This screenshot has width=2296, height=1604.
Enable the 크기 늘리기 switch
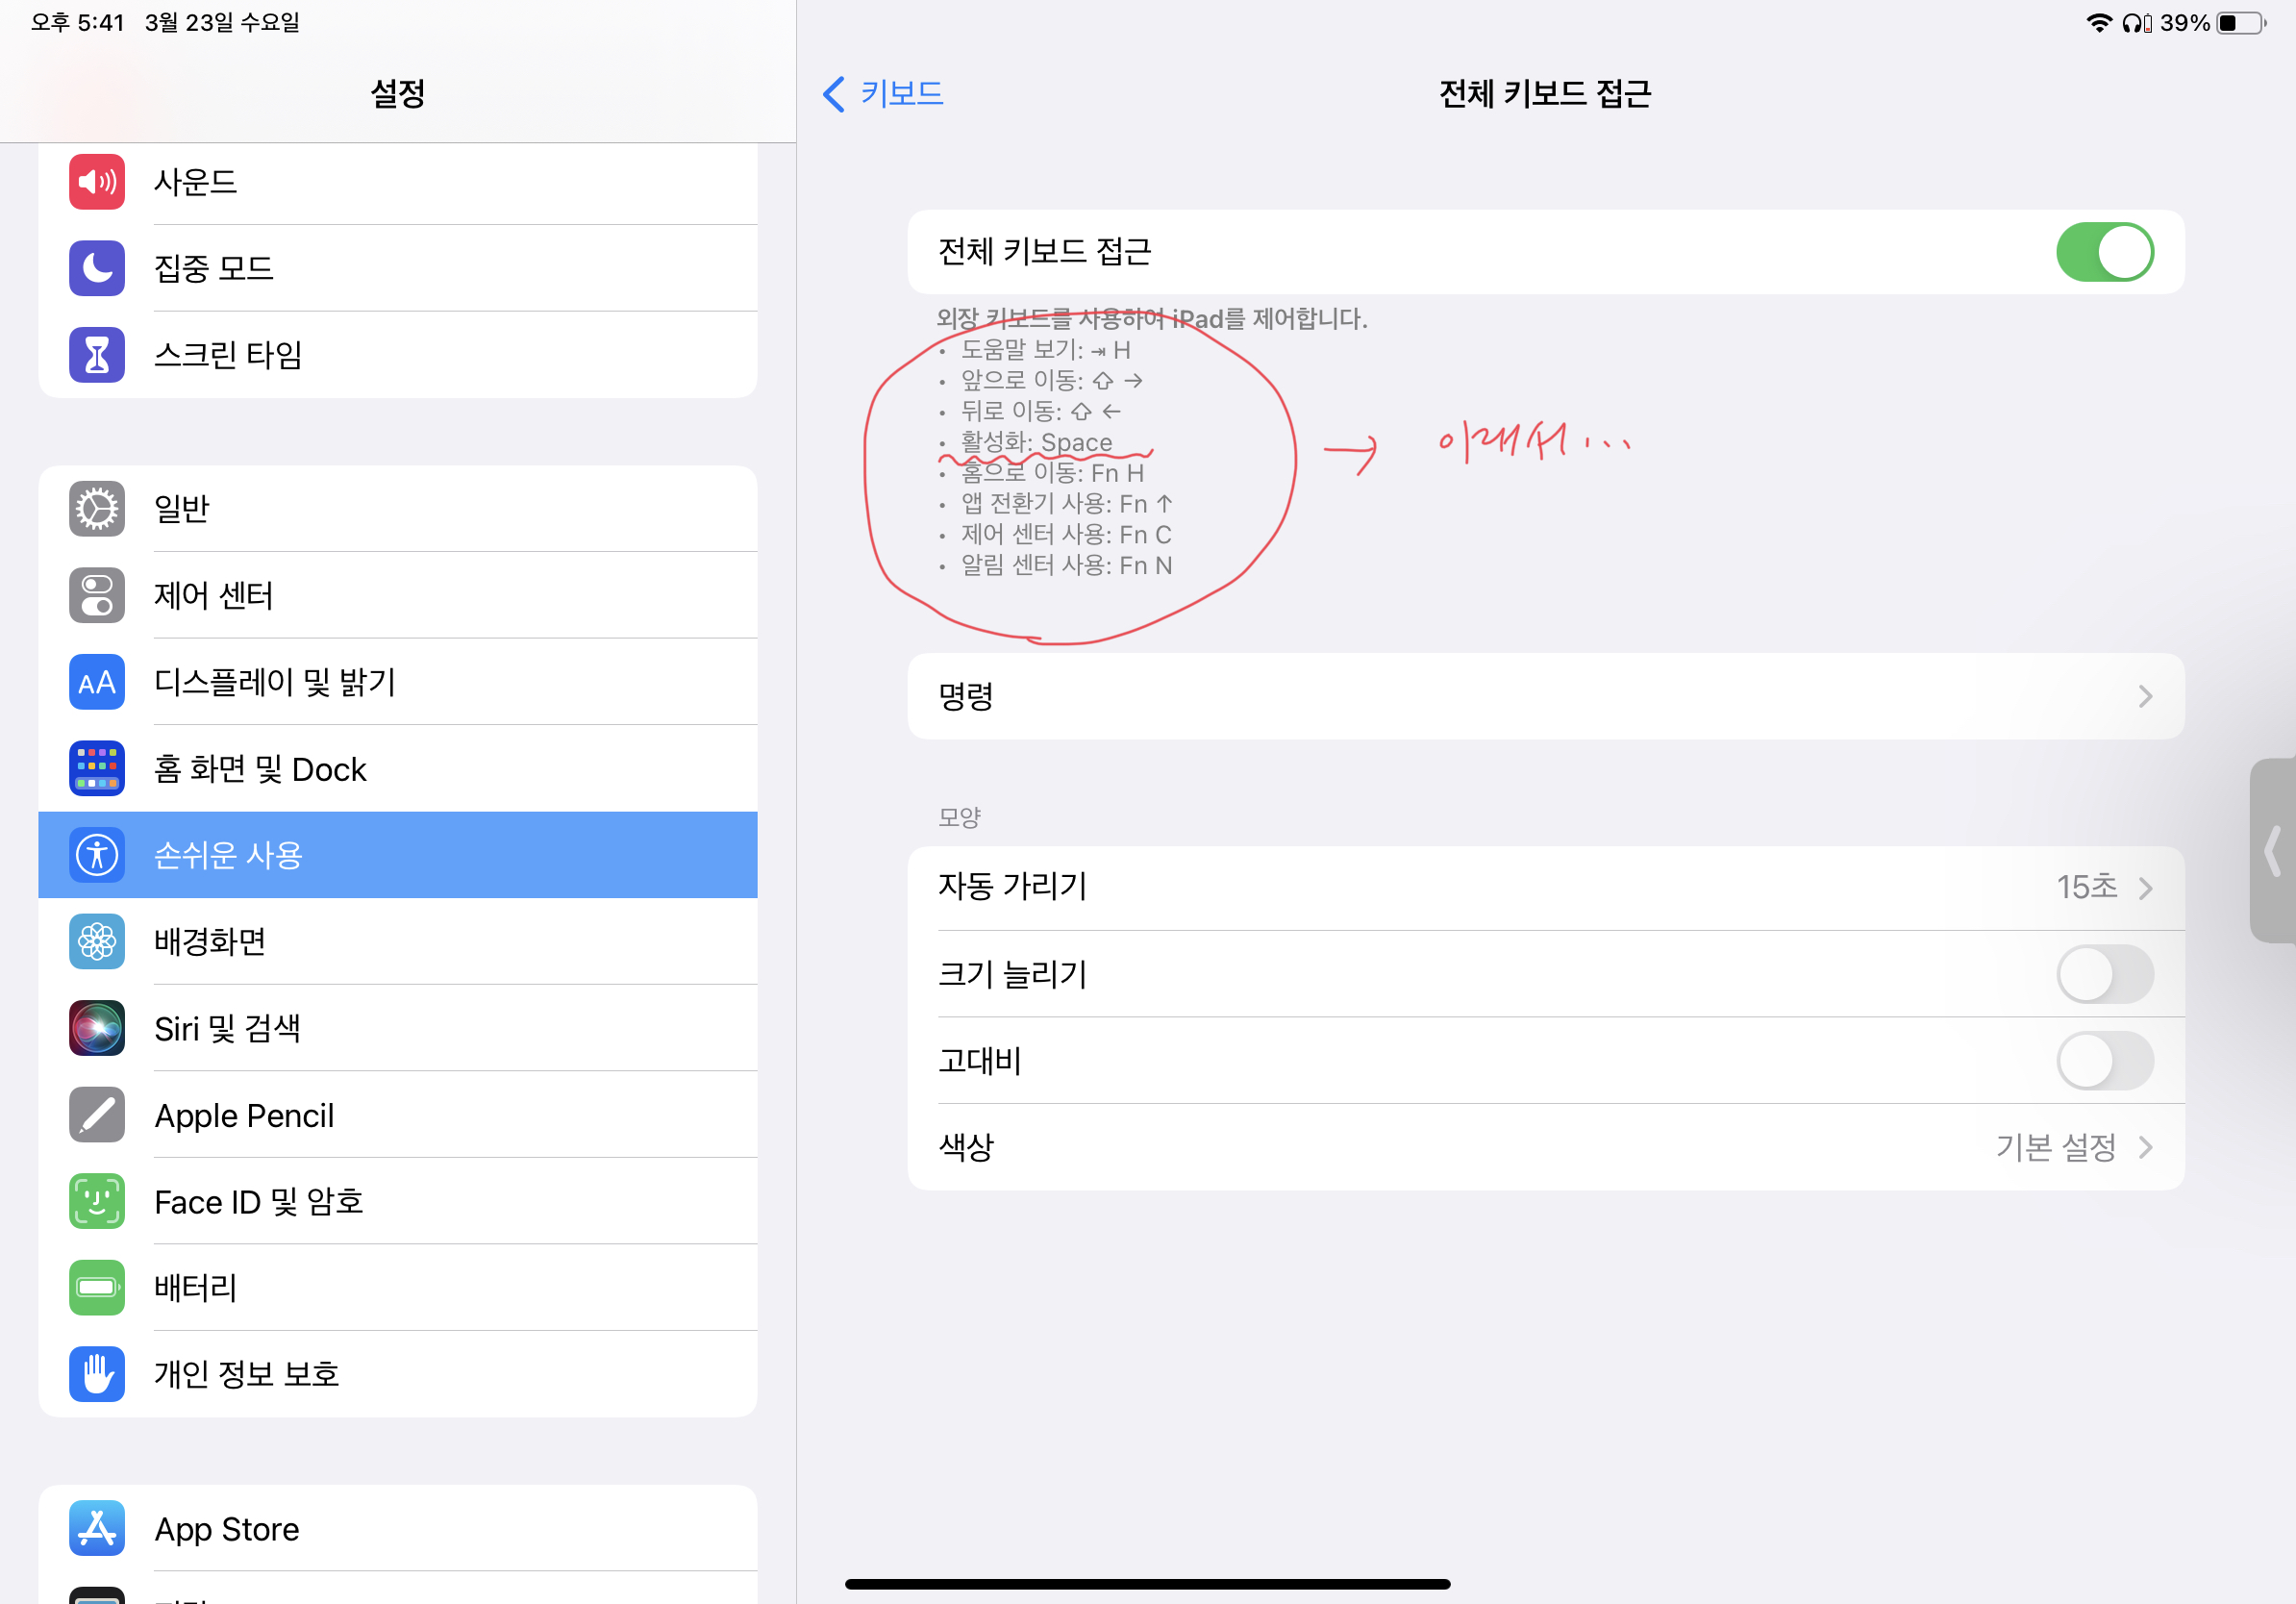tap(2104, 974)
